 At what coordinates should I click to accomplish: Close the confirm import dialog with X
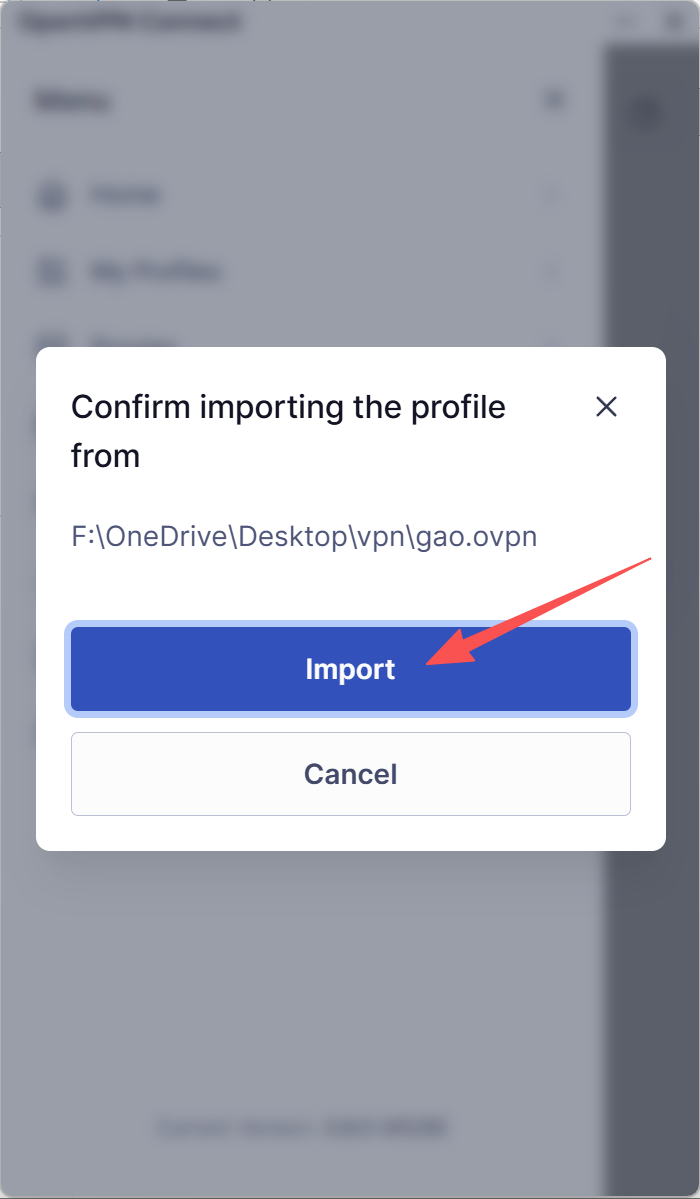click(606, 407)
